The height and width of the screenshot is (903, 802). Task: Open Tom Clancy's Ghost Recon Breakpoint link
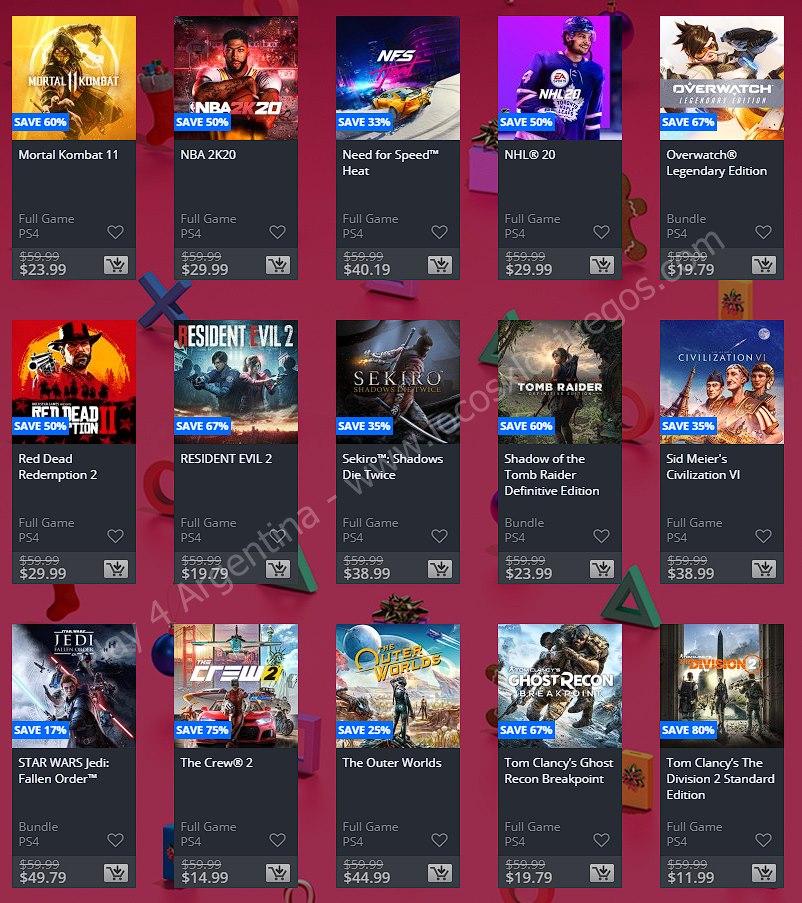(558, 771)
